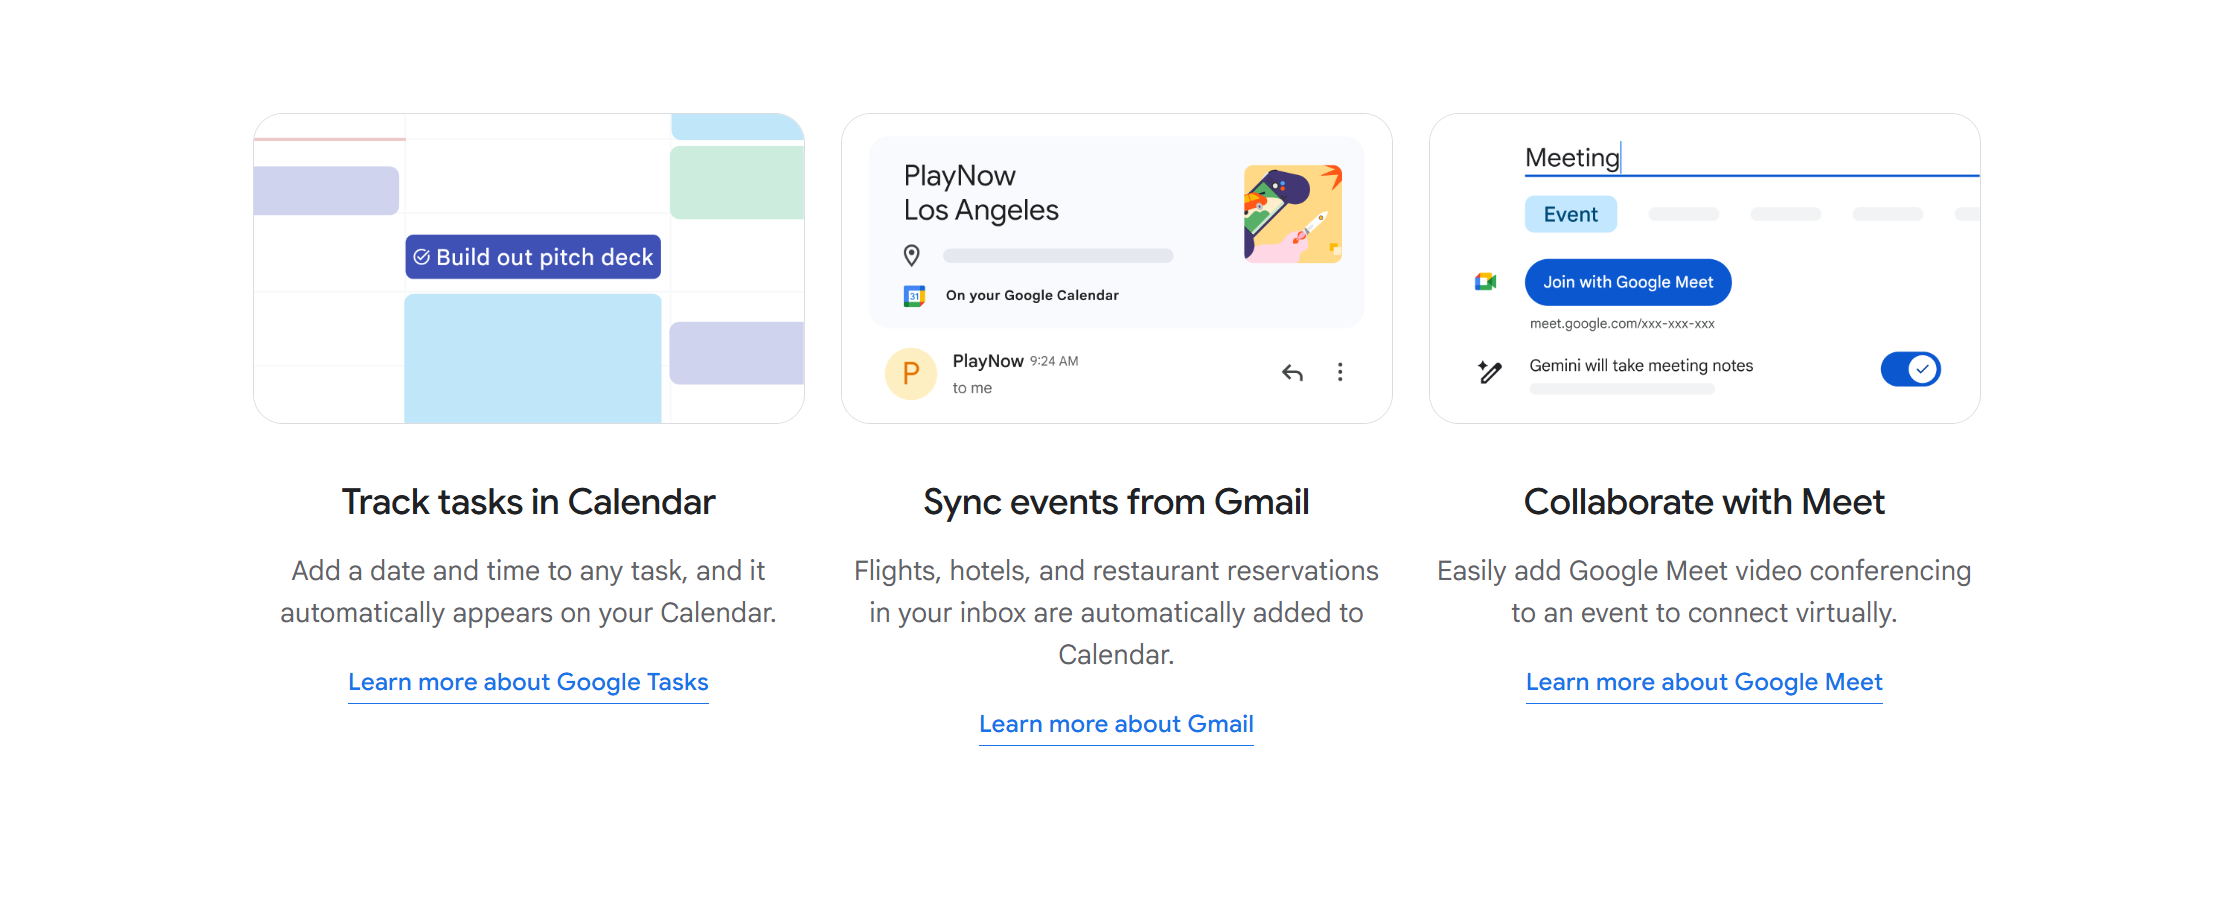Open Learn more about Gmail link
Image resolution: width=2214 pixels, height=909 pixels.
[1116, 724]
